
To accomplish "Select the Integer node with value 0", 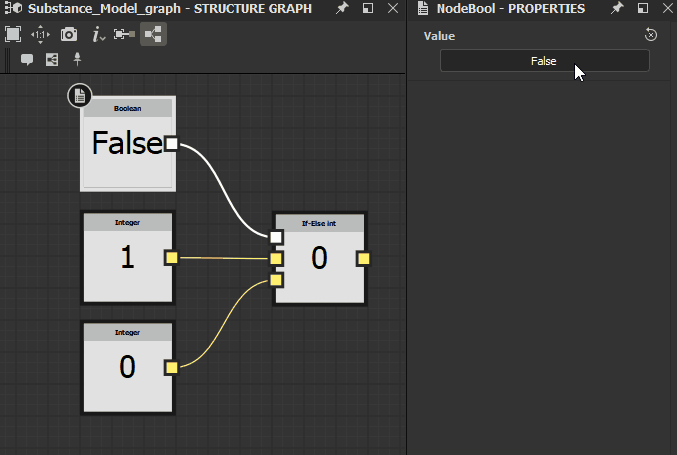I will click(x=127, y=367).
